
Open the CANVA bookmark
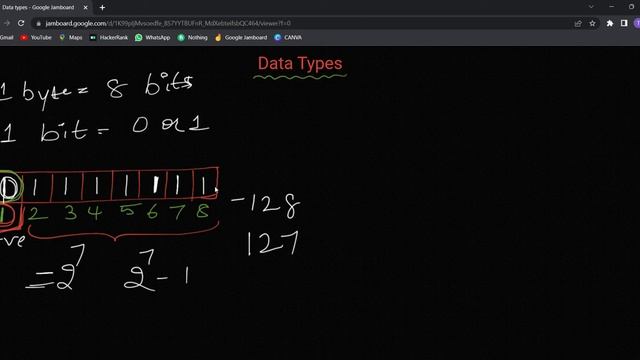[288, 38]
